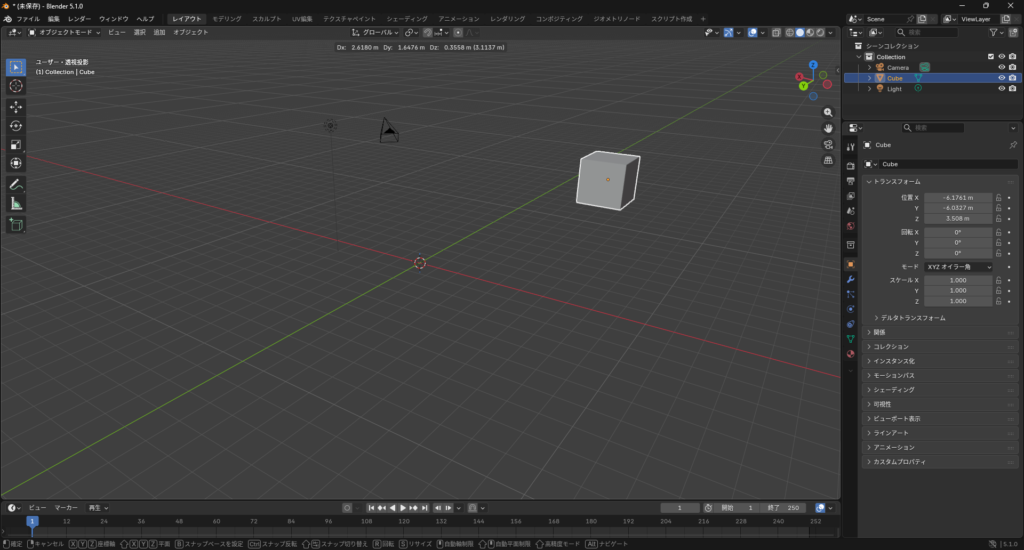
Task: Open the レンダー menu
Action: tap(79, 19)
